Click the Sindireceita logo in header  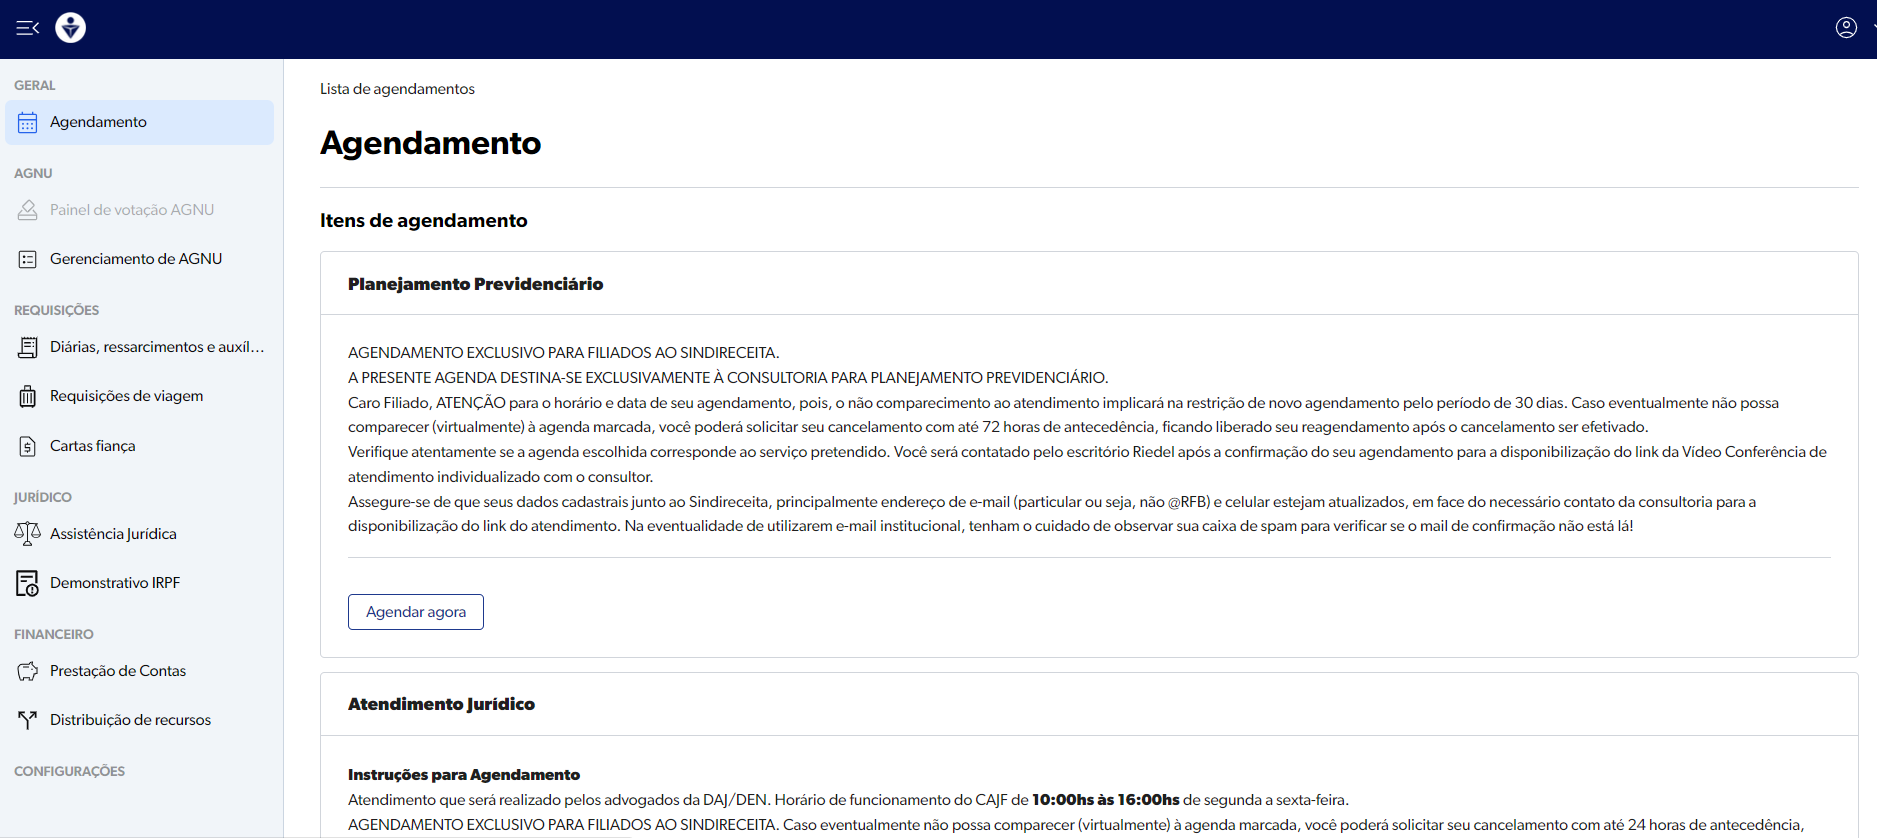70,28
